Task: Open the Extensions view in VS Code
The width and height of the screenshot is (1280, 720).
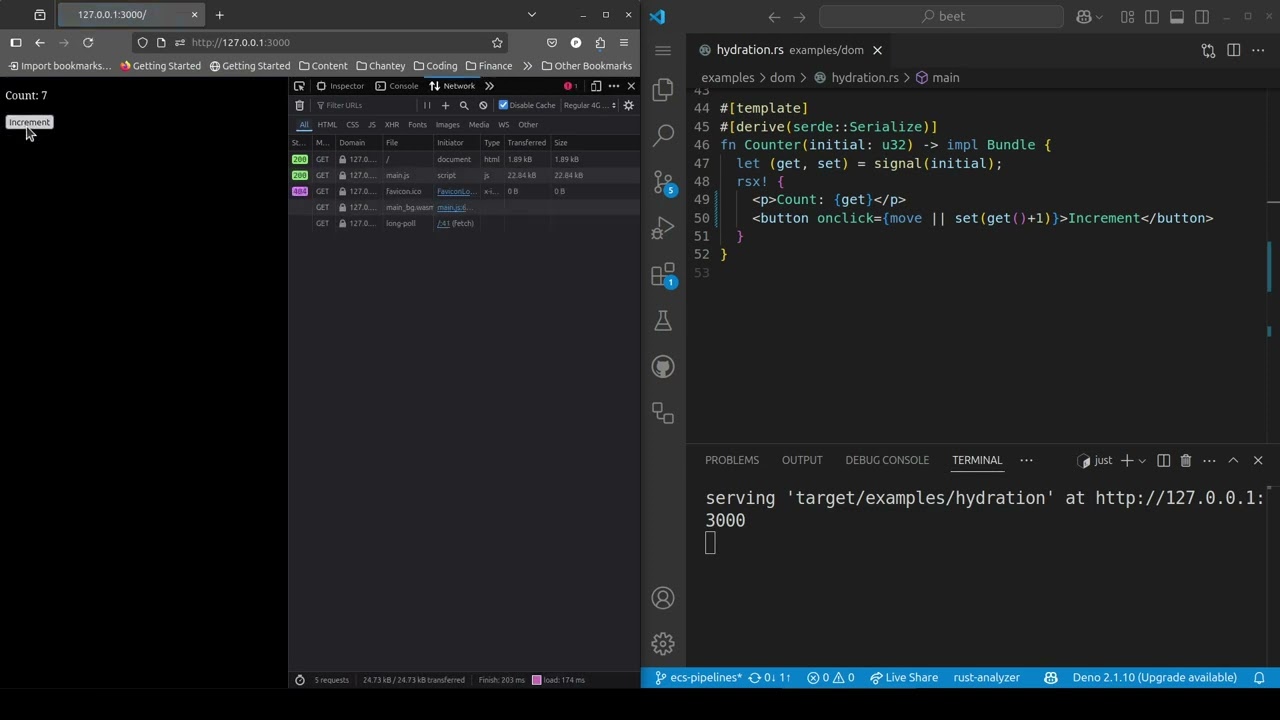Action: (663, 275)
